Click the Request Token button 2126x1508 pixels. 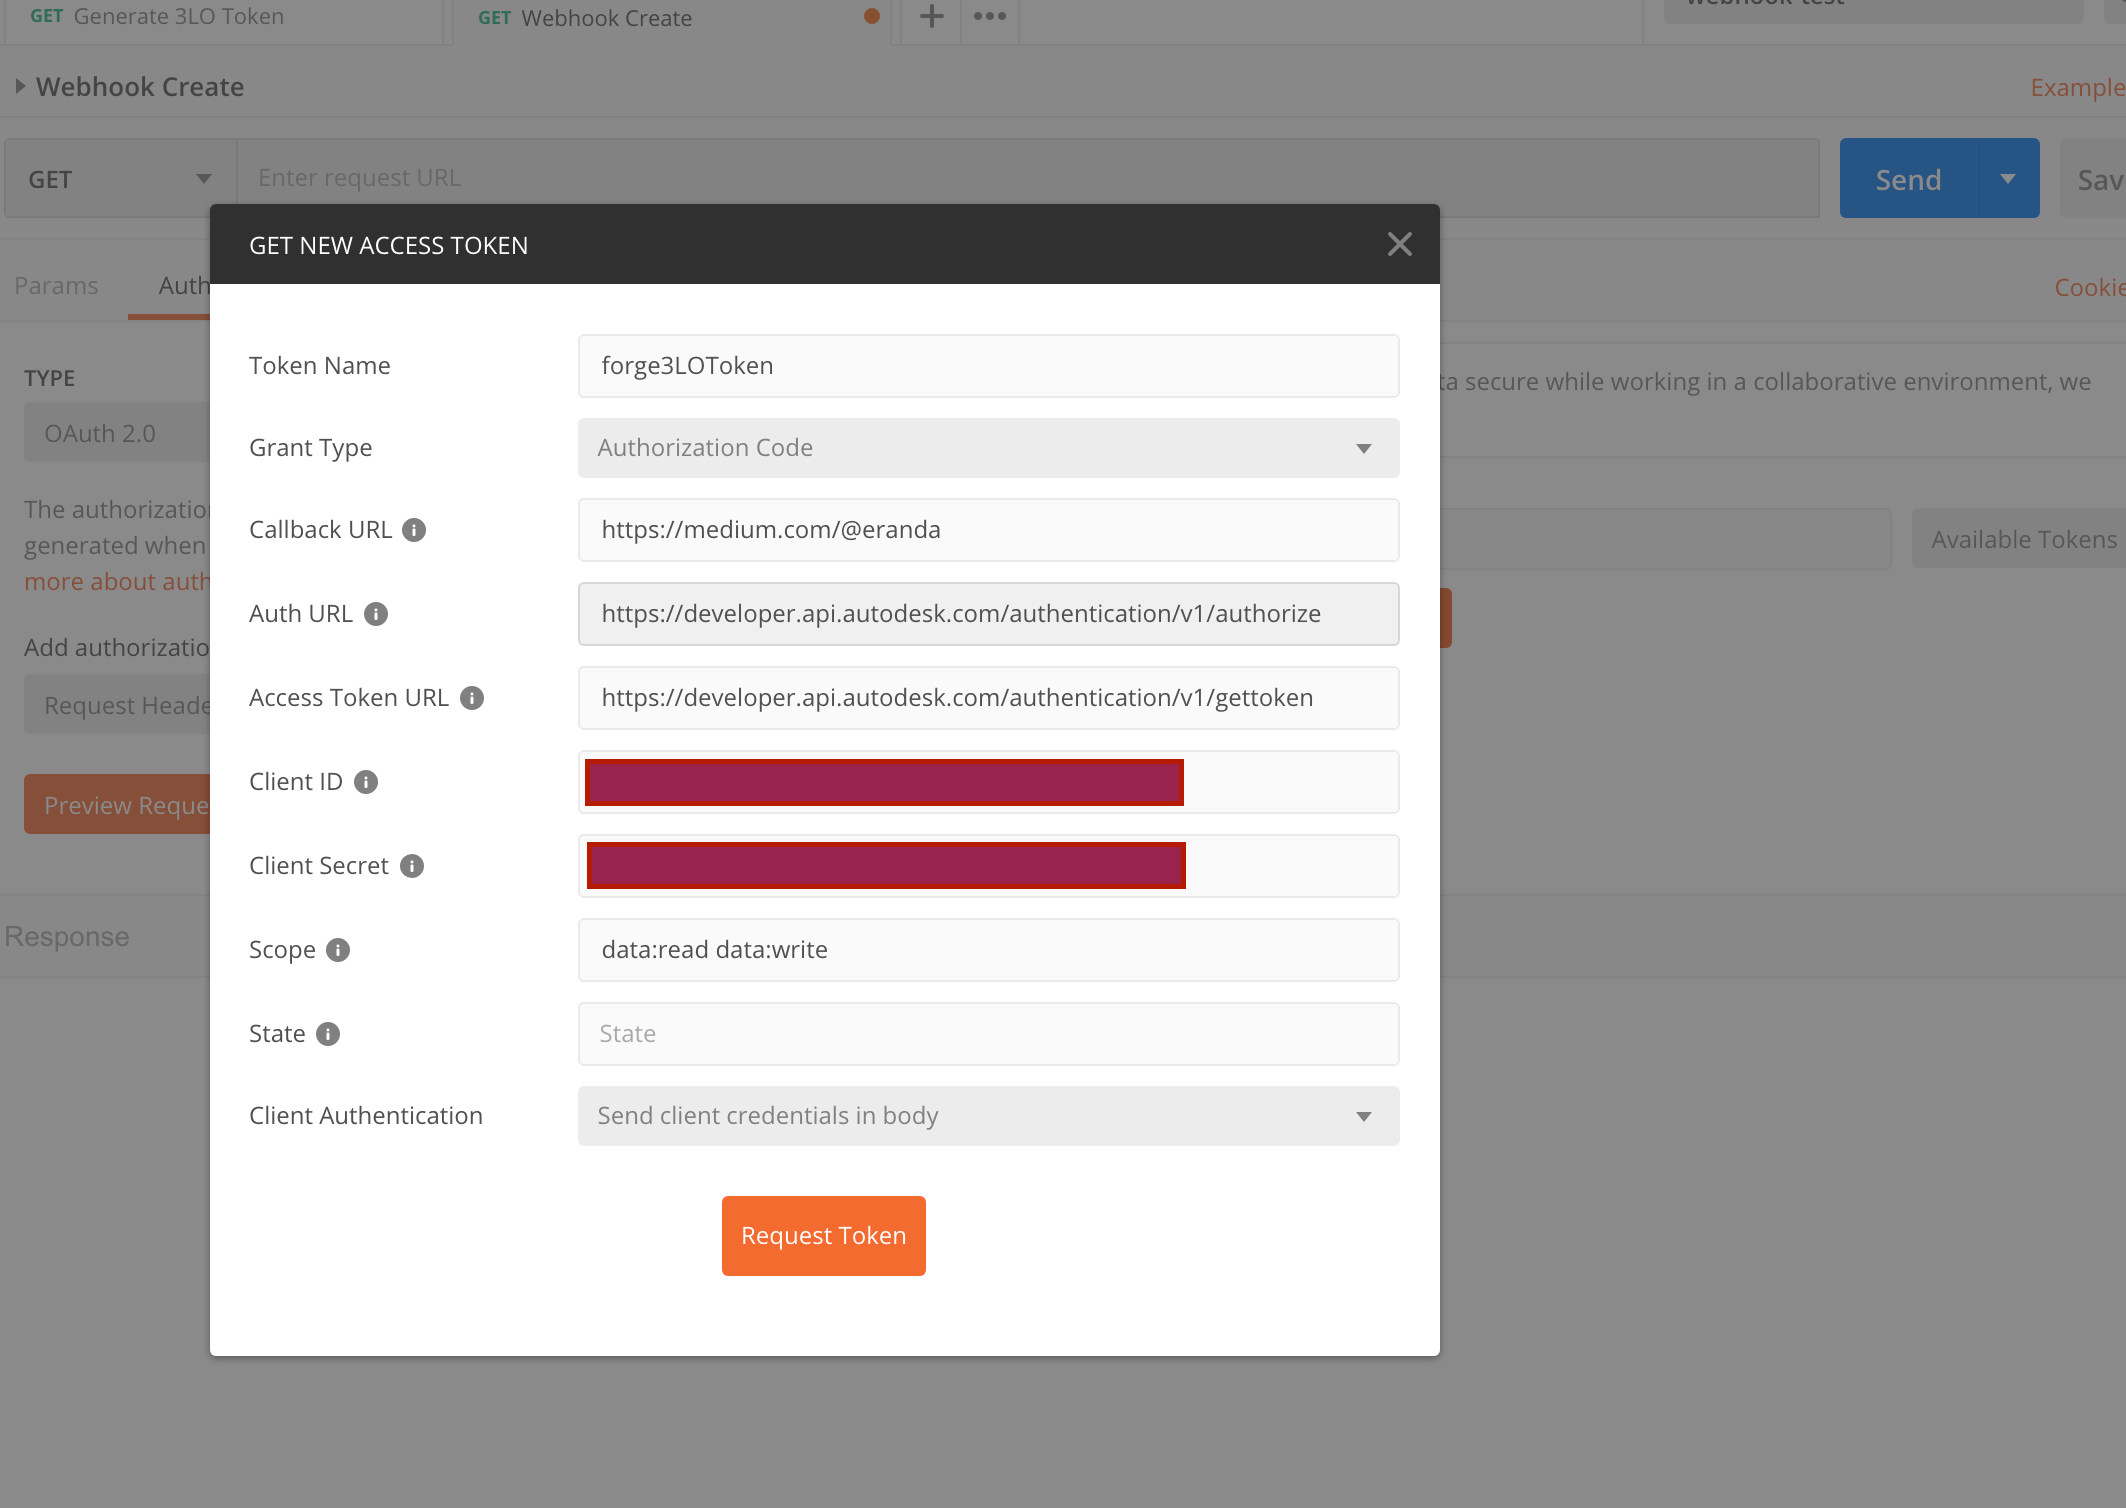pyautogui.click(x=823, y=1235)
